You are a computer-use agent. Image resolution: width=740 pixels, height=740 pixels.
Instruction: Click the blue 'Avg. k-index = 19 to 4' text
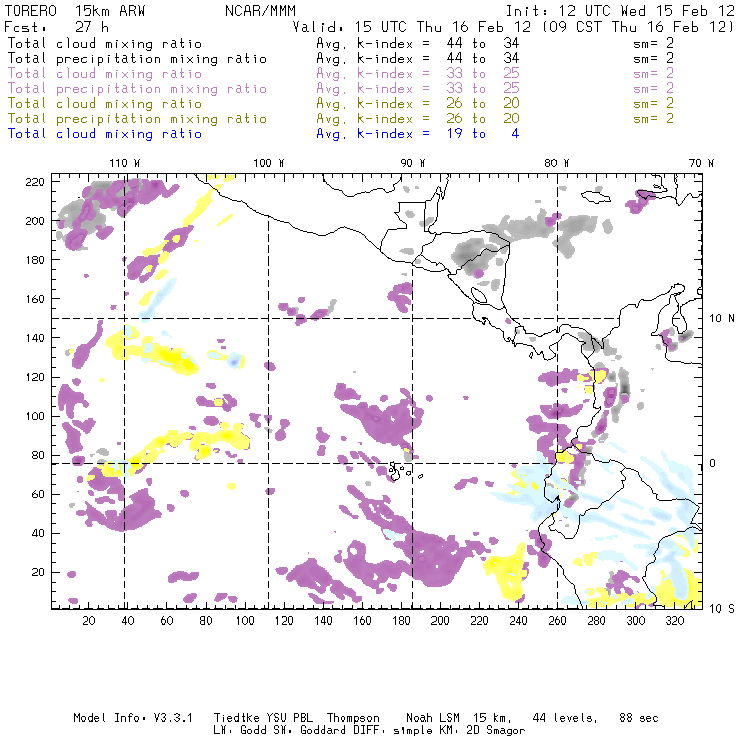418,134
